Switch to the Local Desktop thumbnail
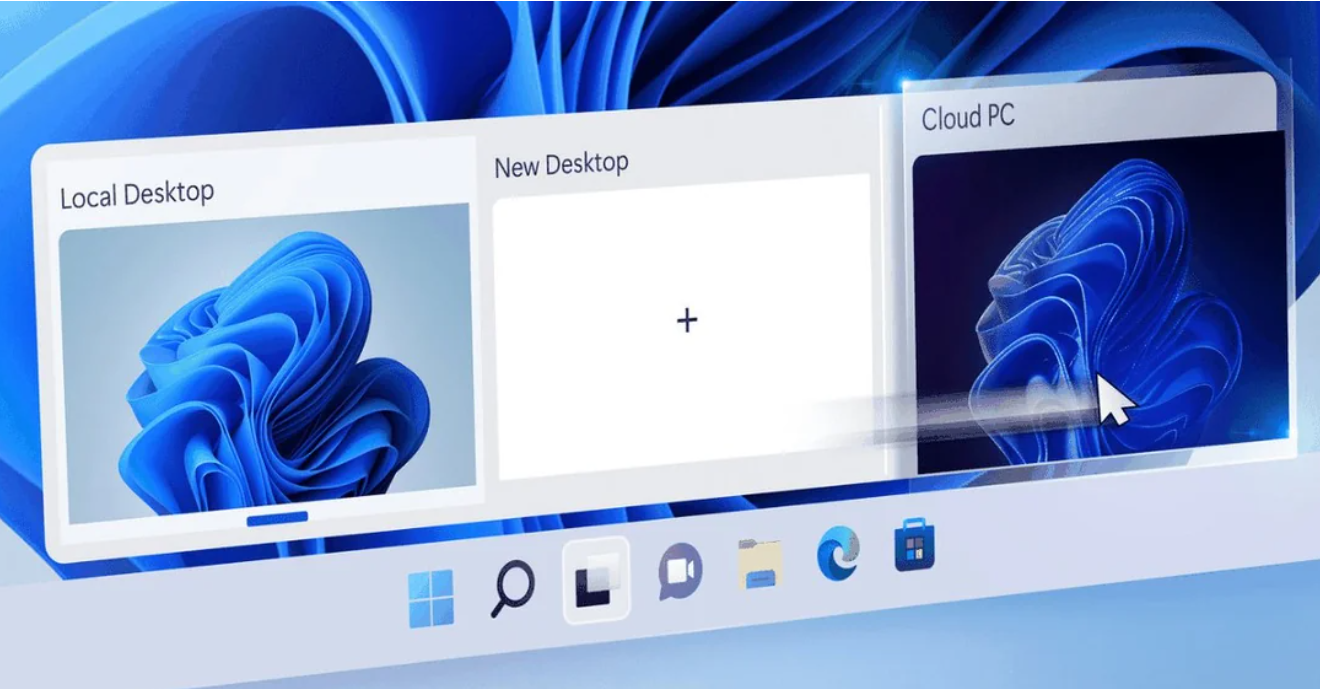 coord(265,365)
